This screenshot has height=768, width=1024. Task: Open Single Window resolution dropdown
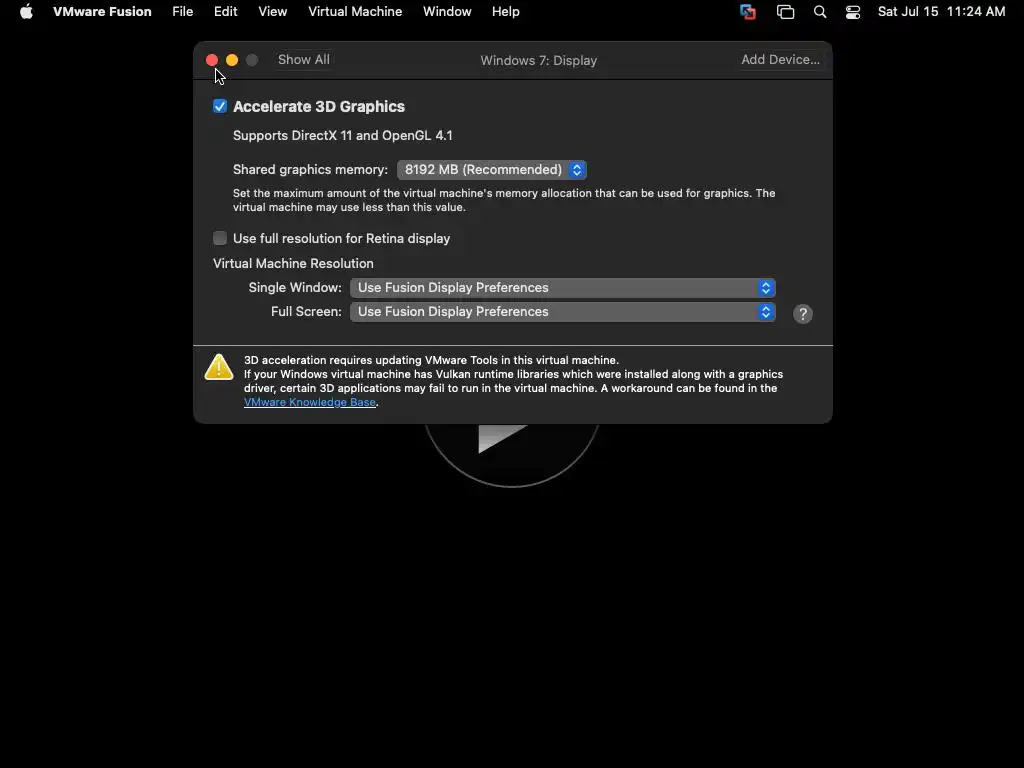[563, 288]
